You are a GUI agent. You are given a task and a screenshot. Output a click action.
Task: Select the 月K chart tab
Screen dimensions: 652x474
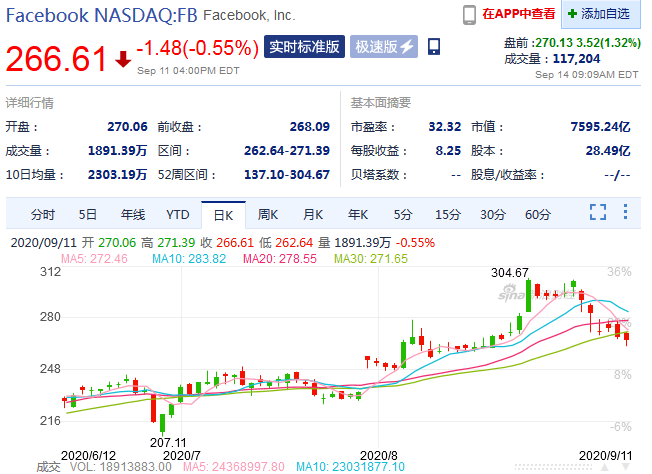313,215
